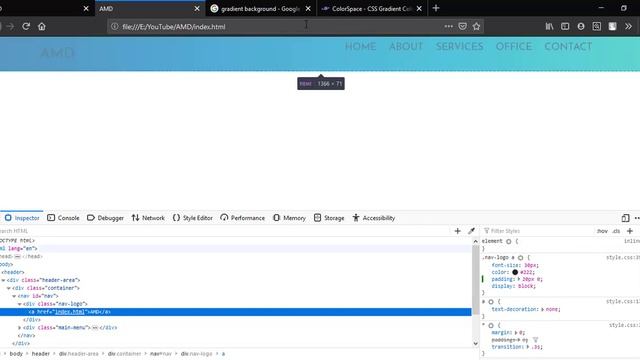Click highlighter icon of the * rule
640x360 pixels.
(491, 325)
